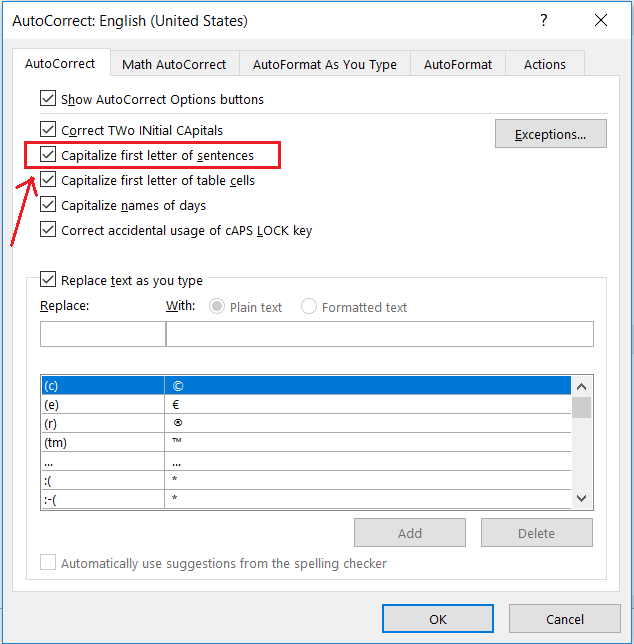Image resolution: width=634 pixels, height=644 pixels.
Task: Close the AutoCorrect dialog window
Action: (600, 20)
